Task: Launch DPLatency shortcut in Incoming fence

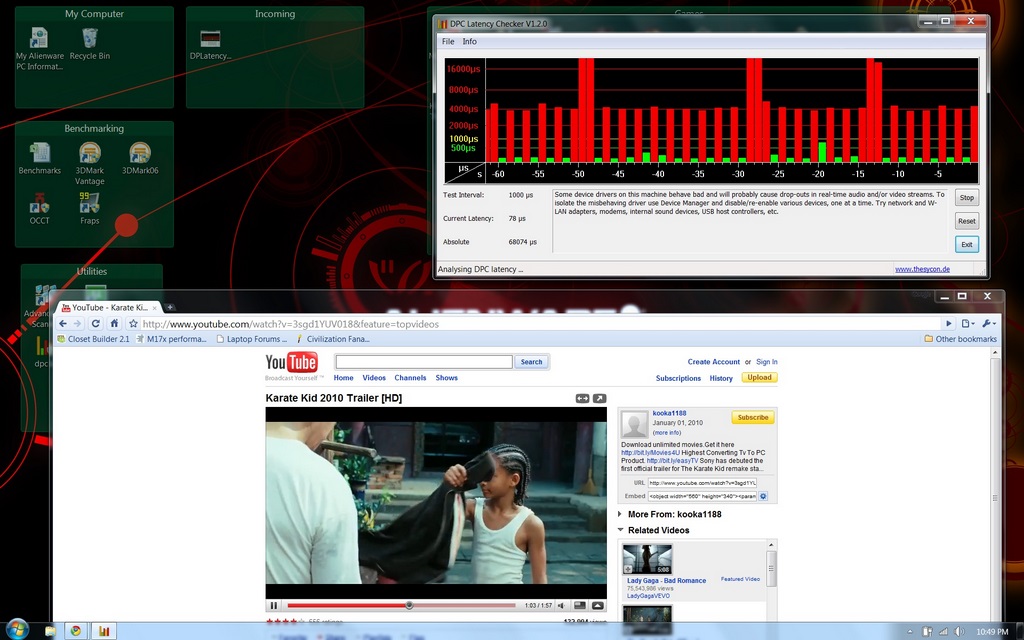Action: pyautogui.click(x=210, y=44)
